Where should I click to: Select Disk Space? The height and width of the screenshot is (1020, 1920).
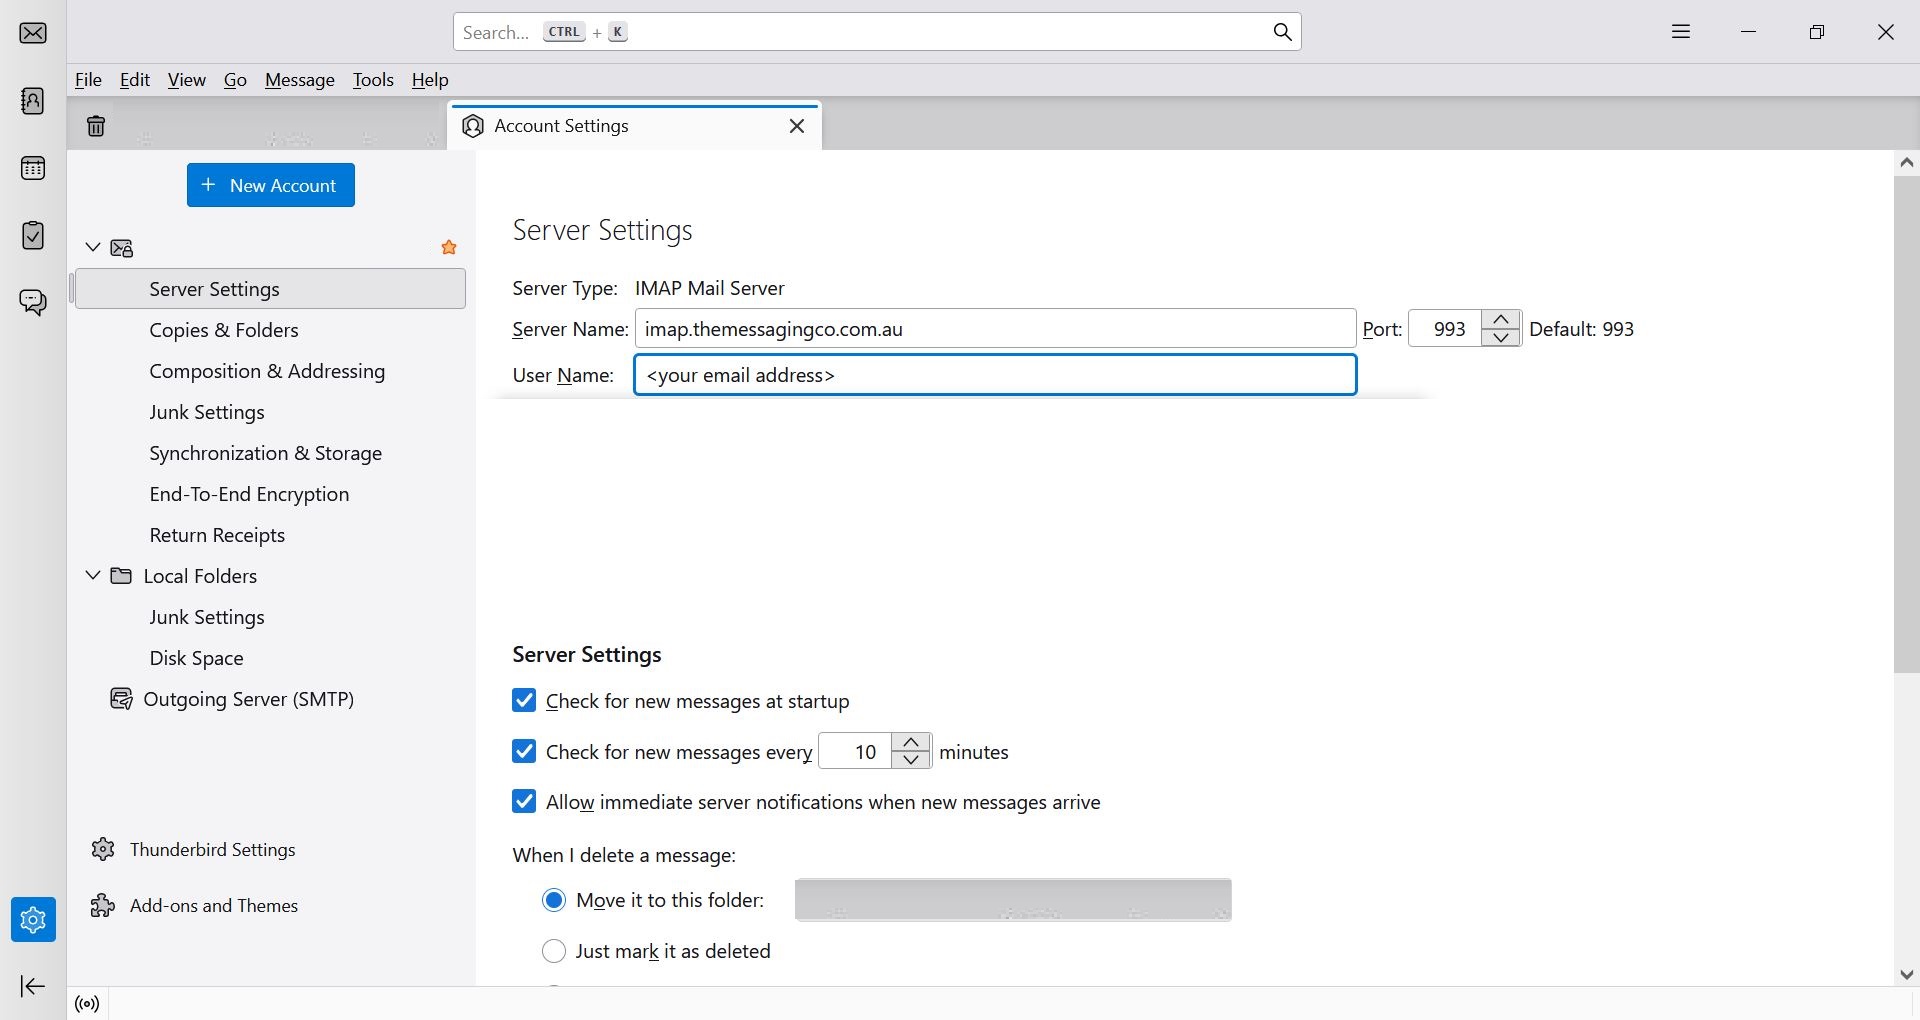(x=271, y=658)
